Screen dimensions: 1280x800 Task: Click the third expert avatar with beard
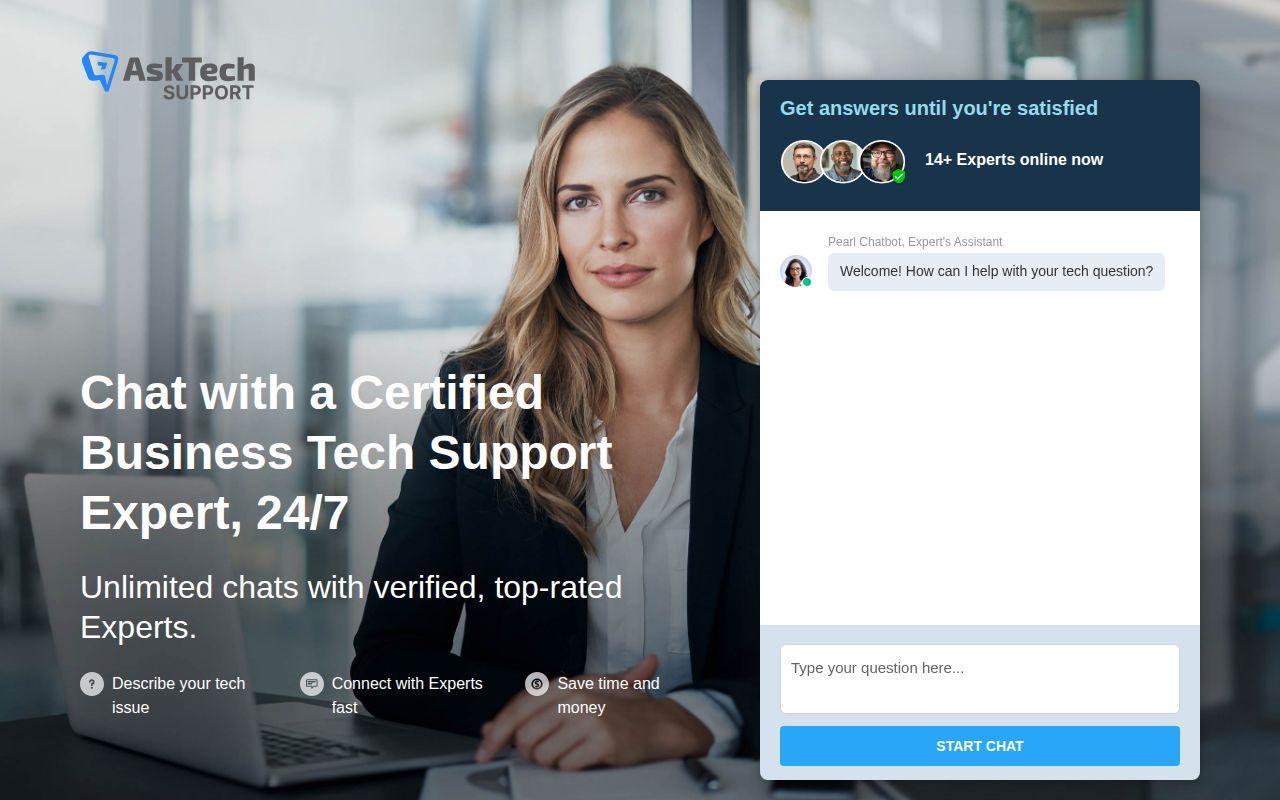[x=882, y=161]
